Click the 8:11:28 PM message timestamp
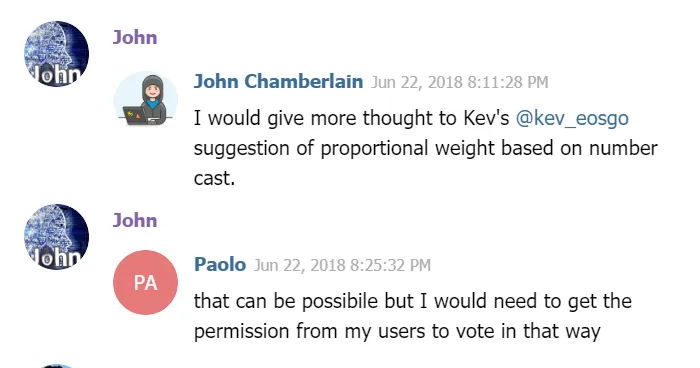 (459, 83)
